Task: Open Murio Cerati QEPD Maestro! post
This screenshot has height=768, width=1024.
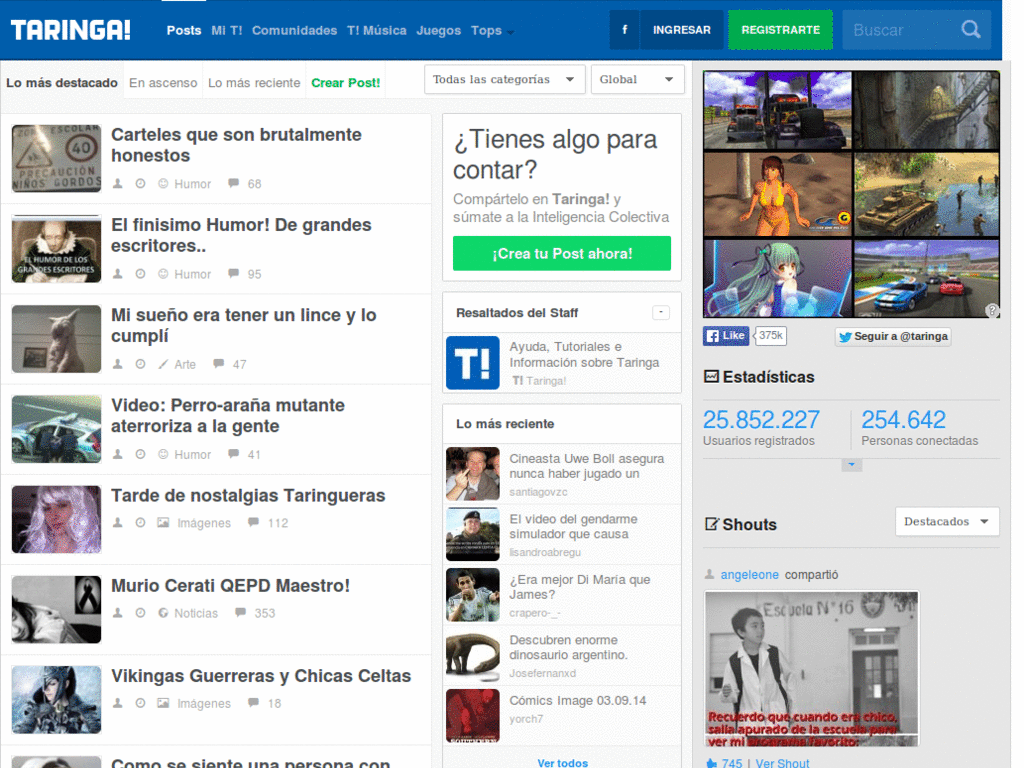Action: (231, 586)
